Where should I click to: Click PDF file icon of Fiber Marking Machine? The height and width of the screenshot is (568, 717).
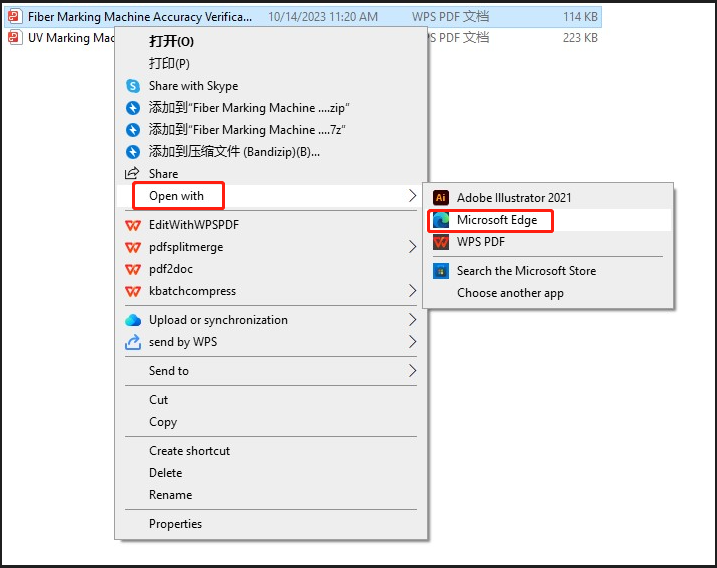pyautogui.click(x=15, y=16)
